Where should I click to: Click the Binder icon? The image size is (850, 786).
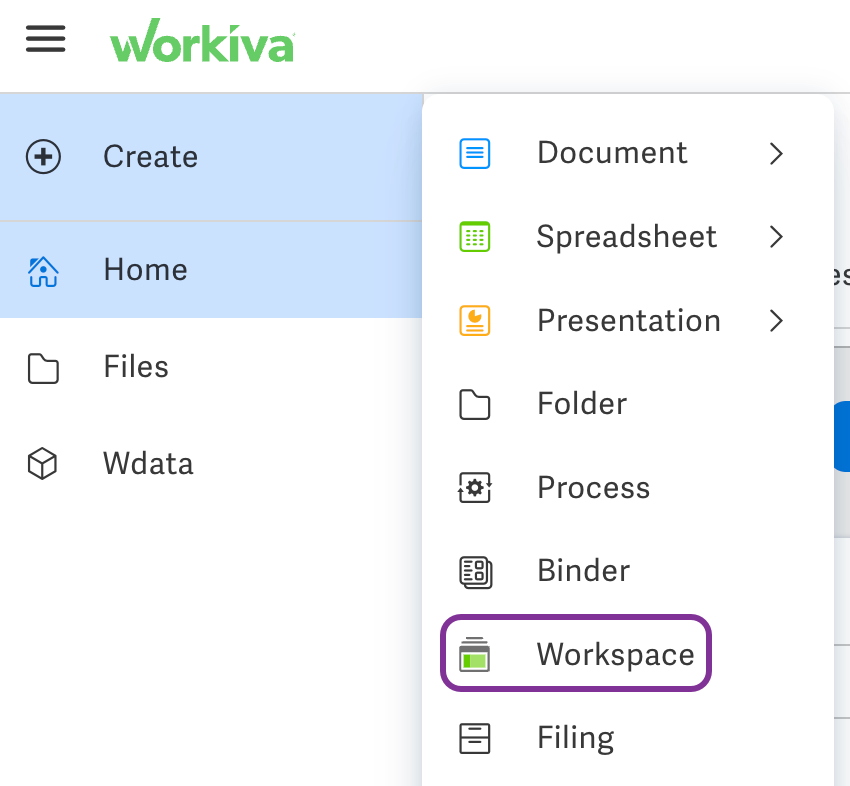point(474,571)
